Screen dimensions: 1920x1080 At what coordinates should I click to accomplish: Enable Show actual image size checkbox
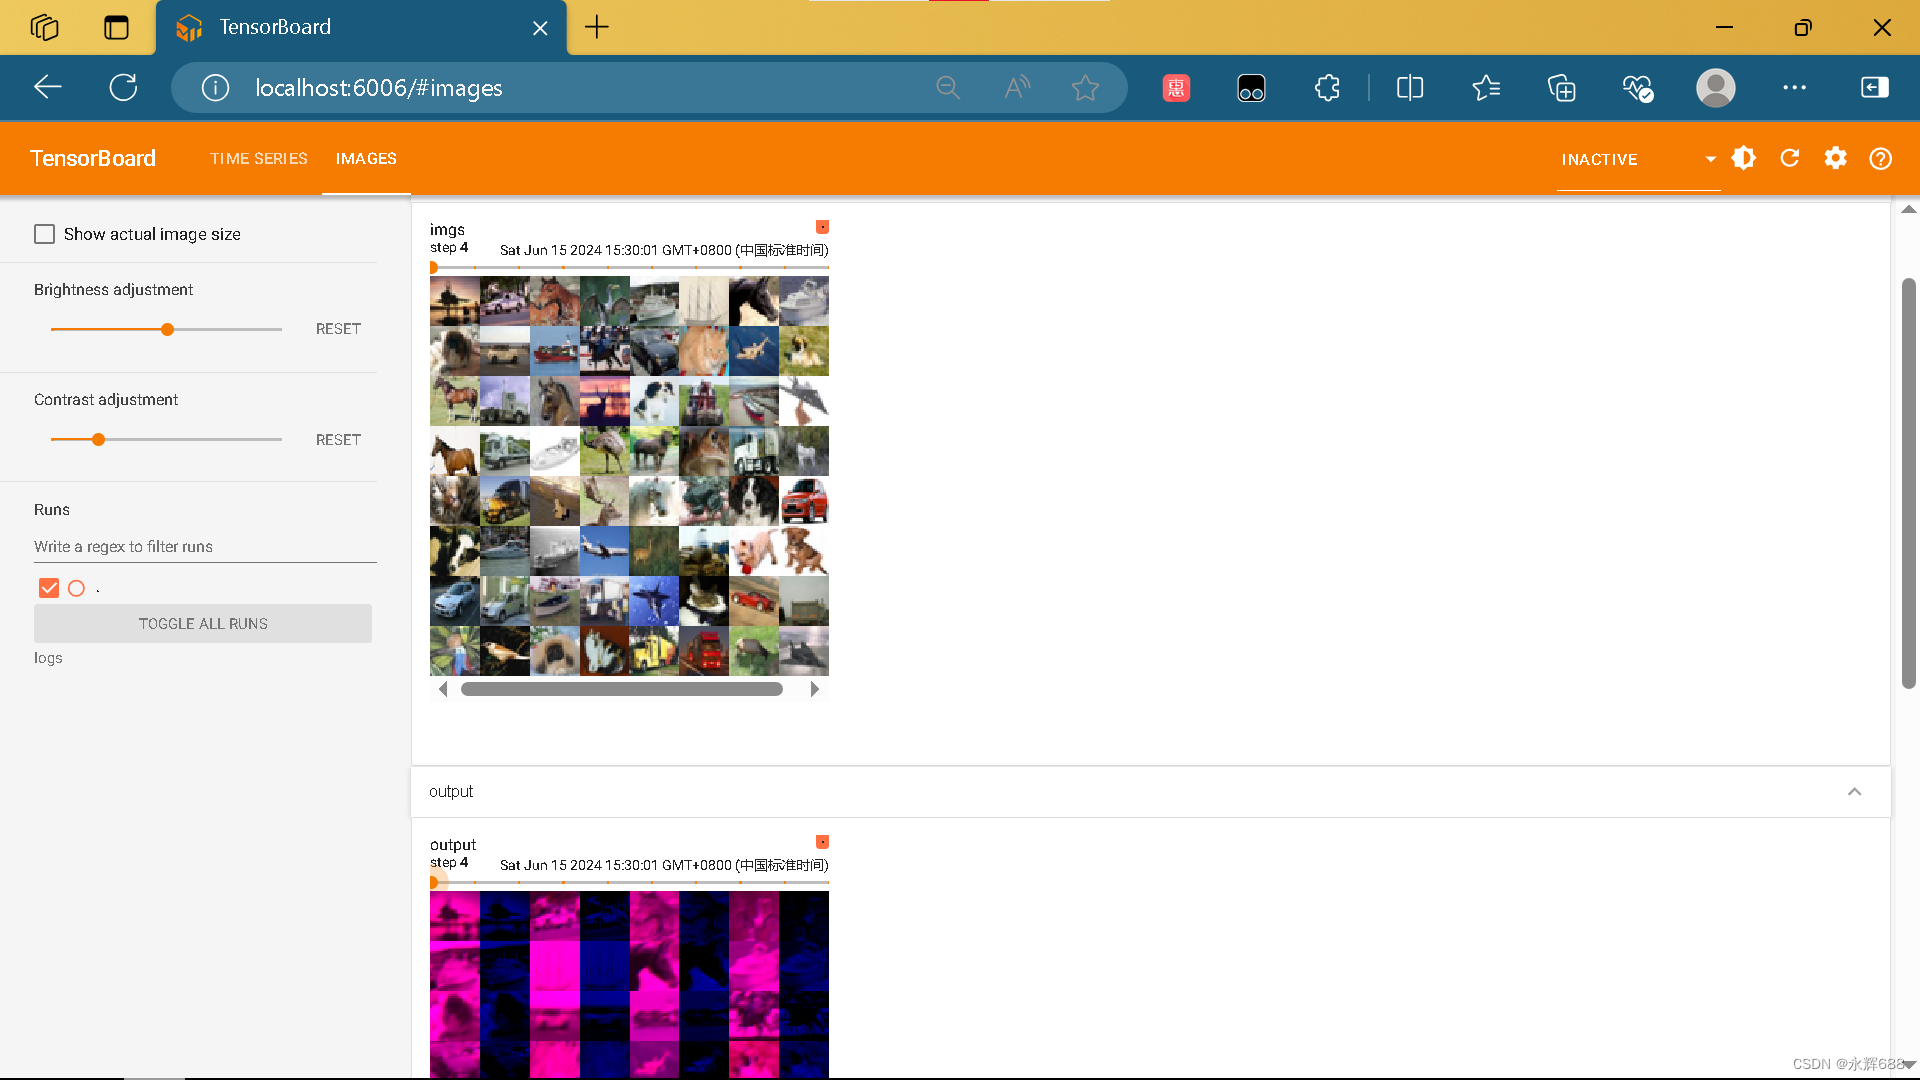(45, 234)
